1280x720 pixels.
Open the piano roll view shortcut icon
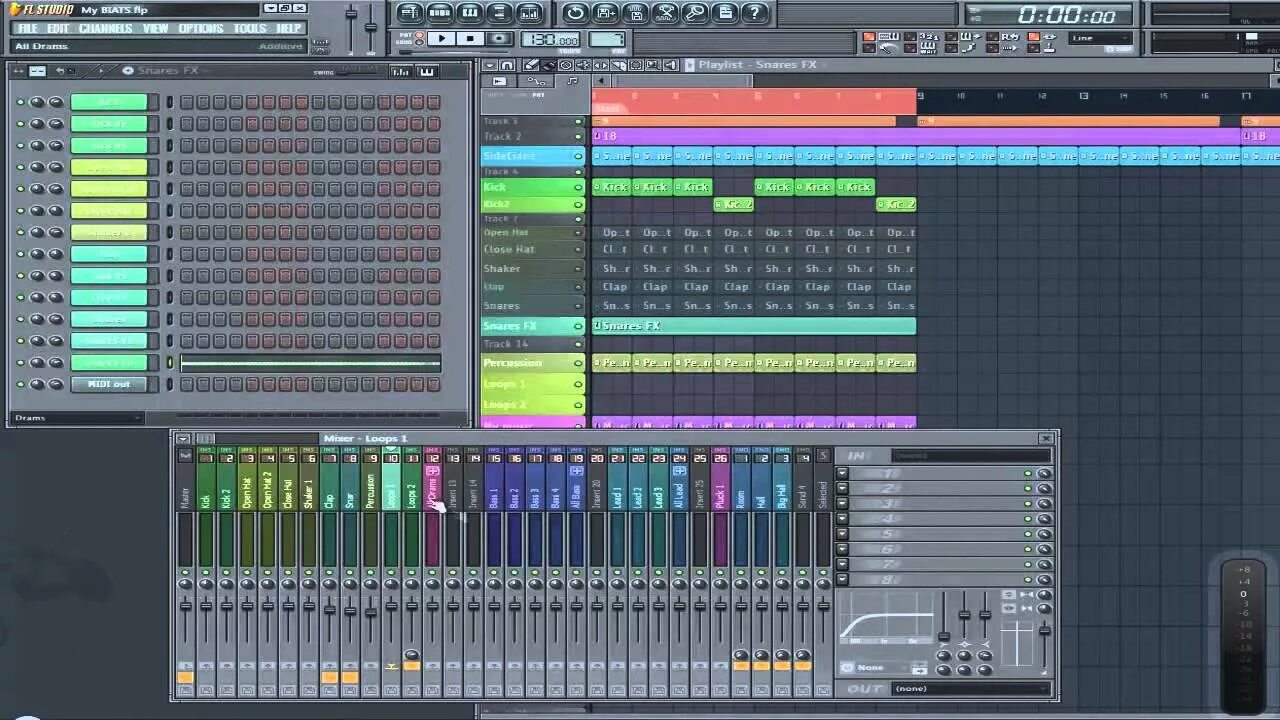[x=470, y=13]
